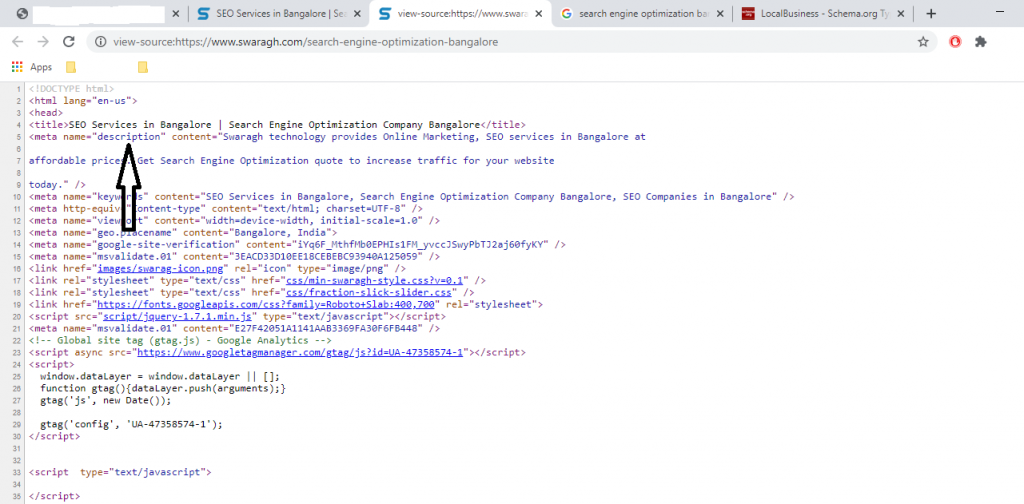Switch to LocalBusiness Schema.org tab
The width and height of the screenshot is (1024, 504).
tap(824, 14)
